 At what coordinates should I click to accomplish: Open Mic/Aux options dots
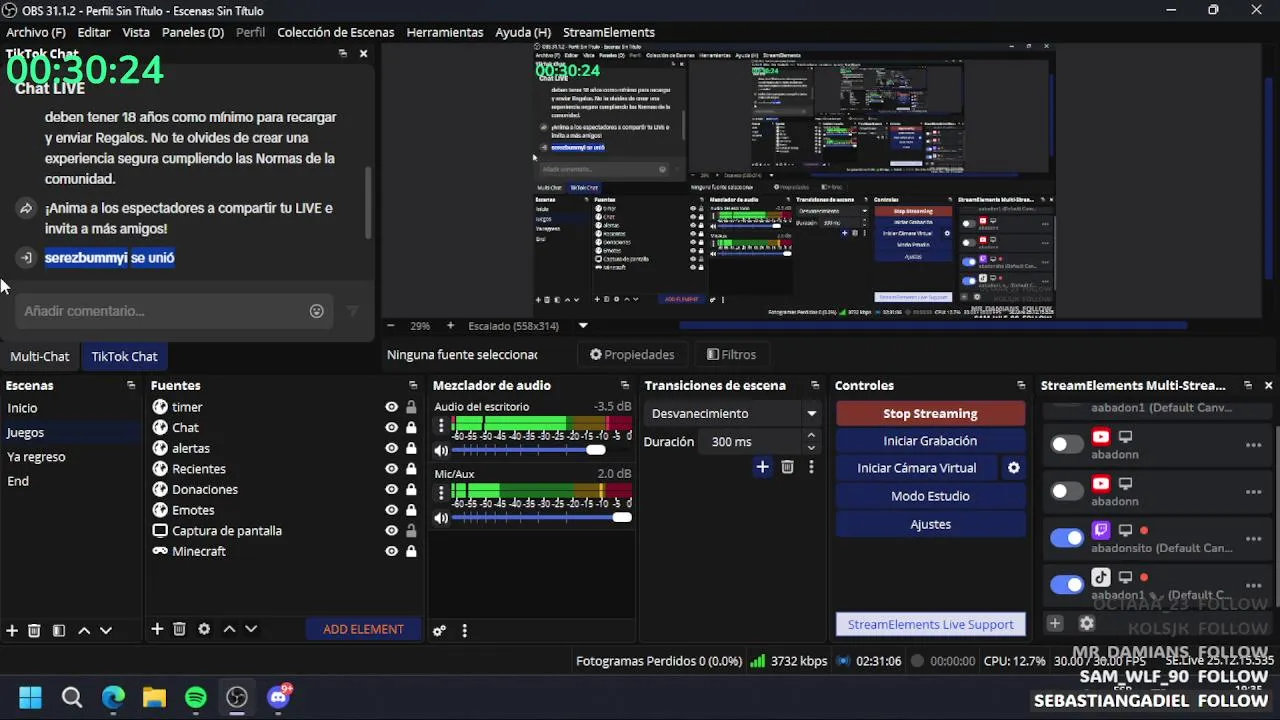point(441,492)
